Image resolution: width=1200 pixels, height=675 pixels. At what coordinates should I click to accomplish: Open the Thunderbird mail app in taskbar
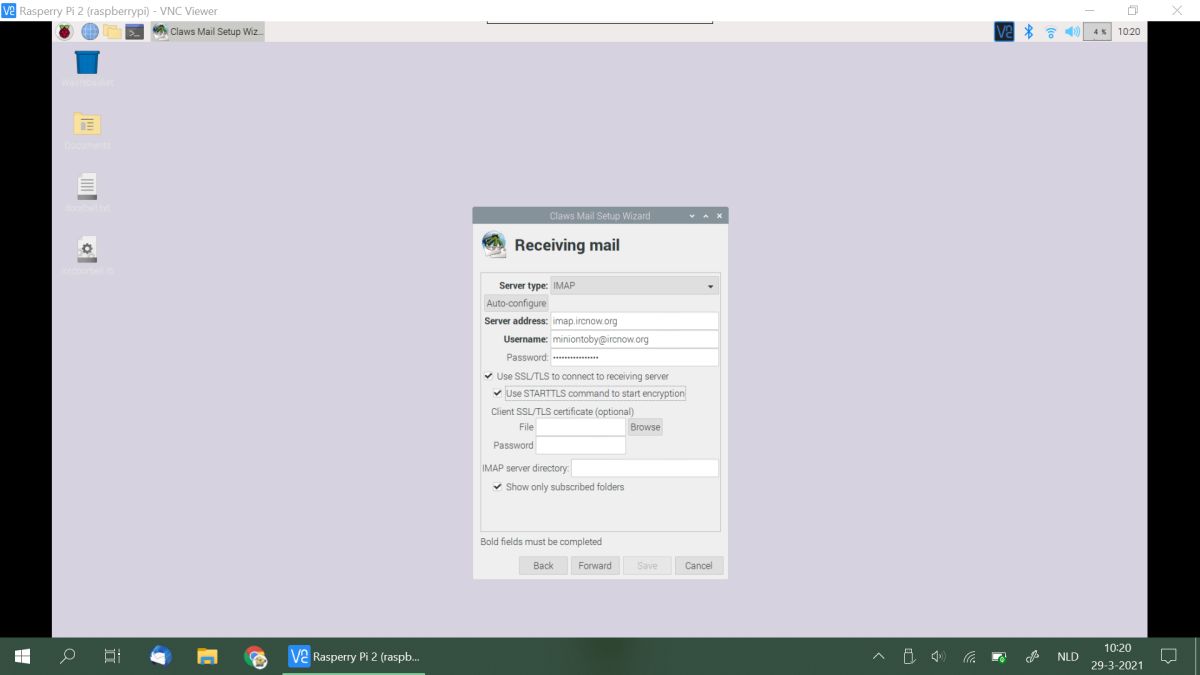tap(160, 657)
